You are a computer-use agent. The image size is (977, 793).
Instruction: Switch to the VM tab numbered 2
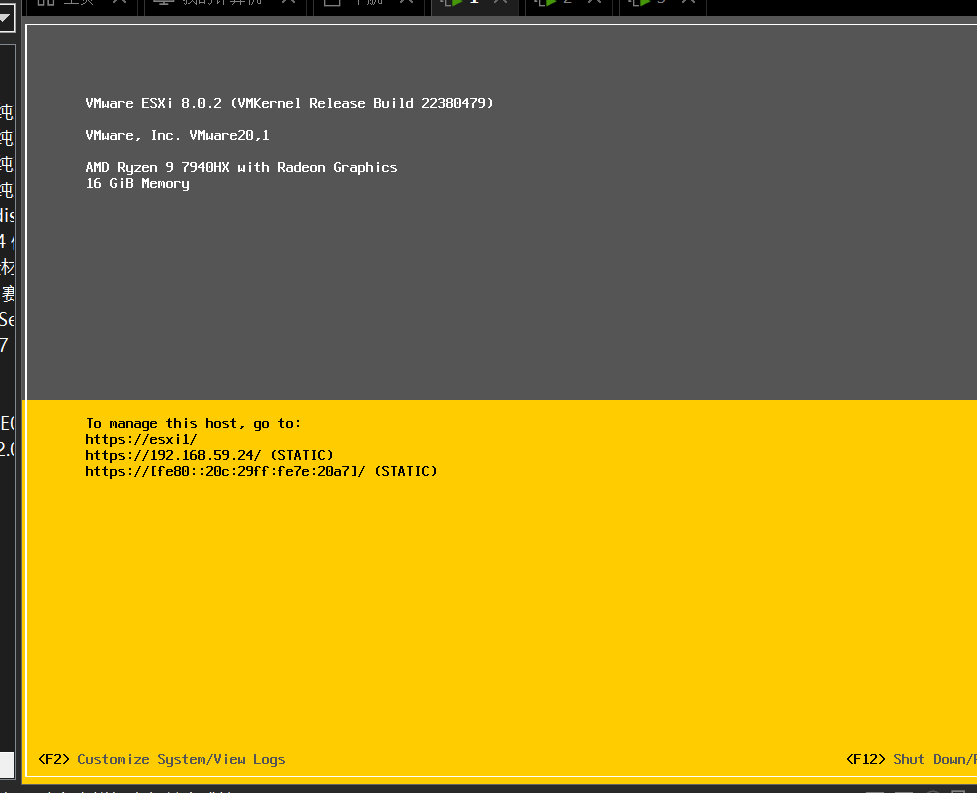567,3
